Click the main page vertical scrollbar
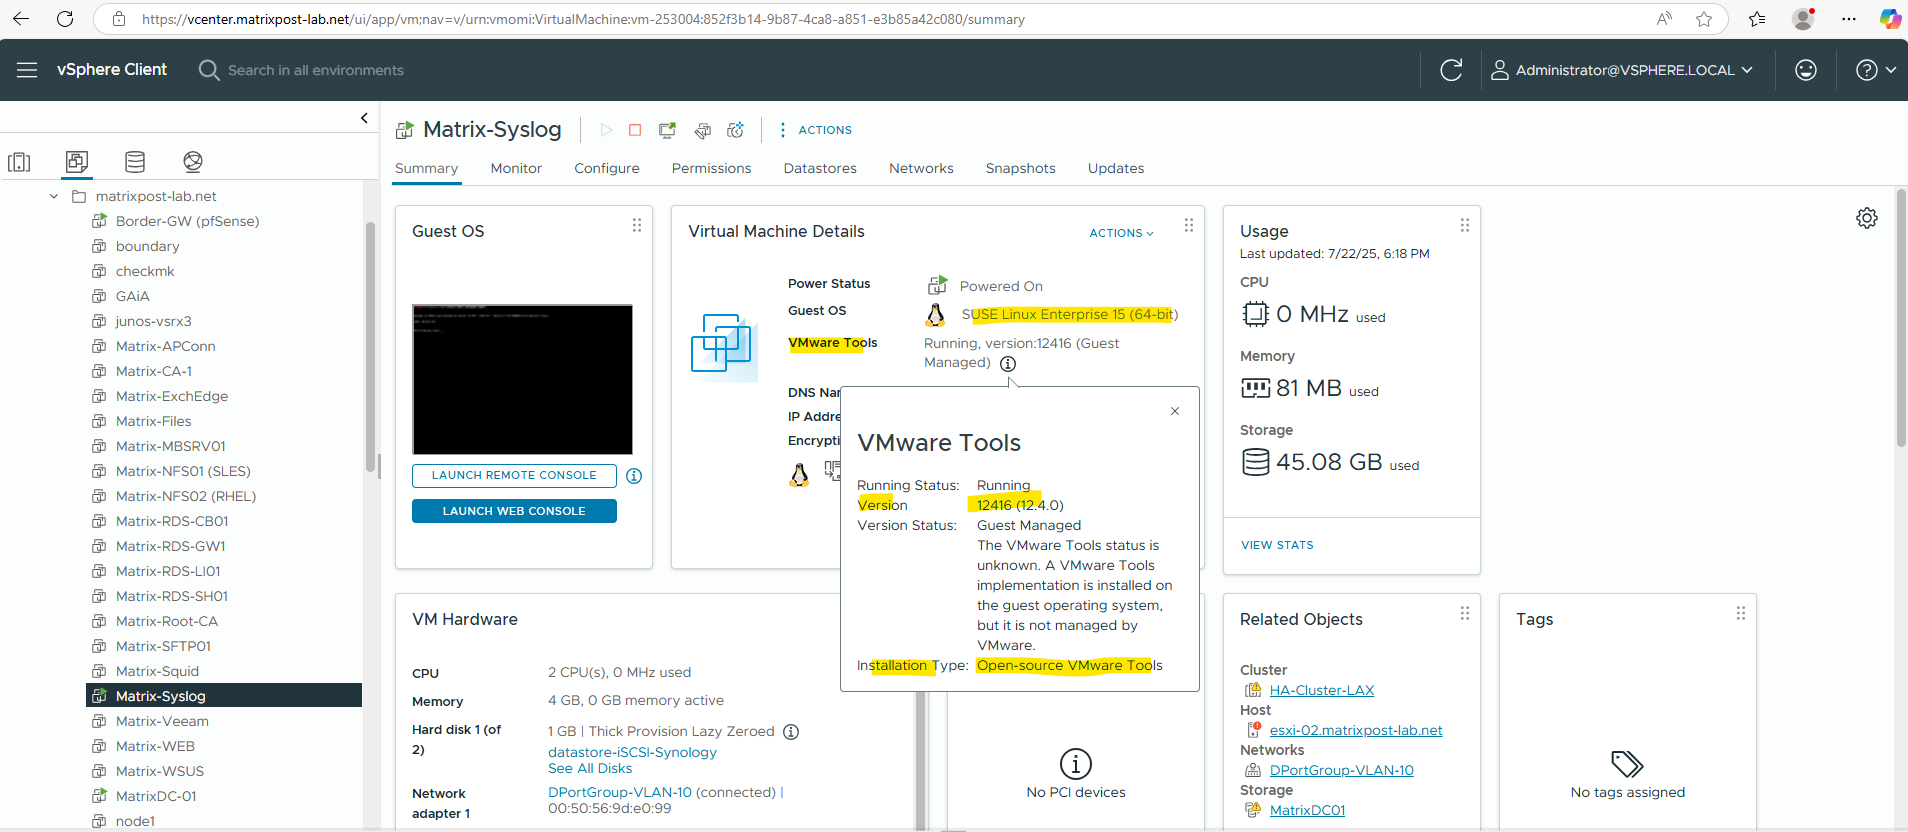Screen dimensions: 1908x832 pyautogui.click(x=1901, y=320)
